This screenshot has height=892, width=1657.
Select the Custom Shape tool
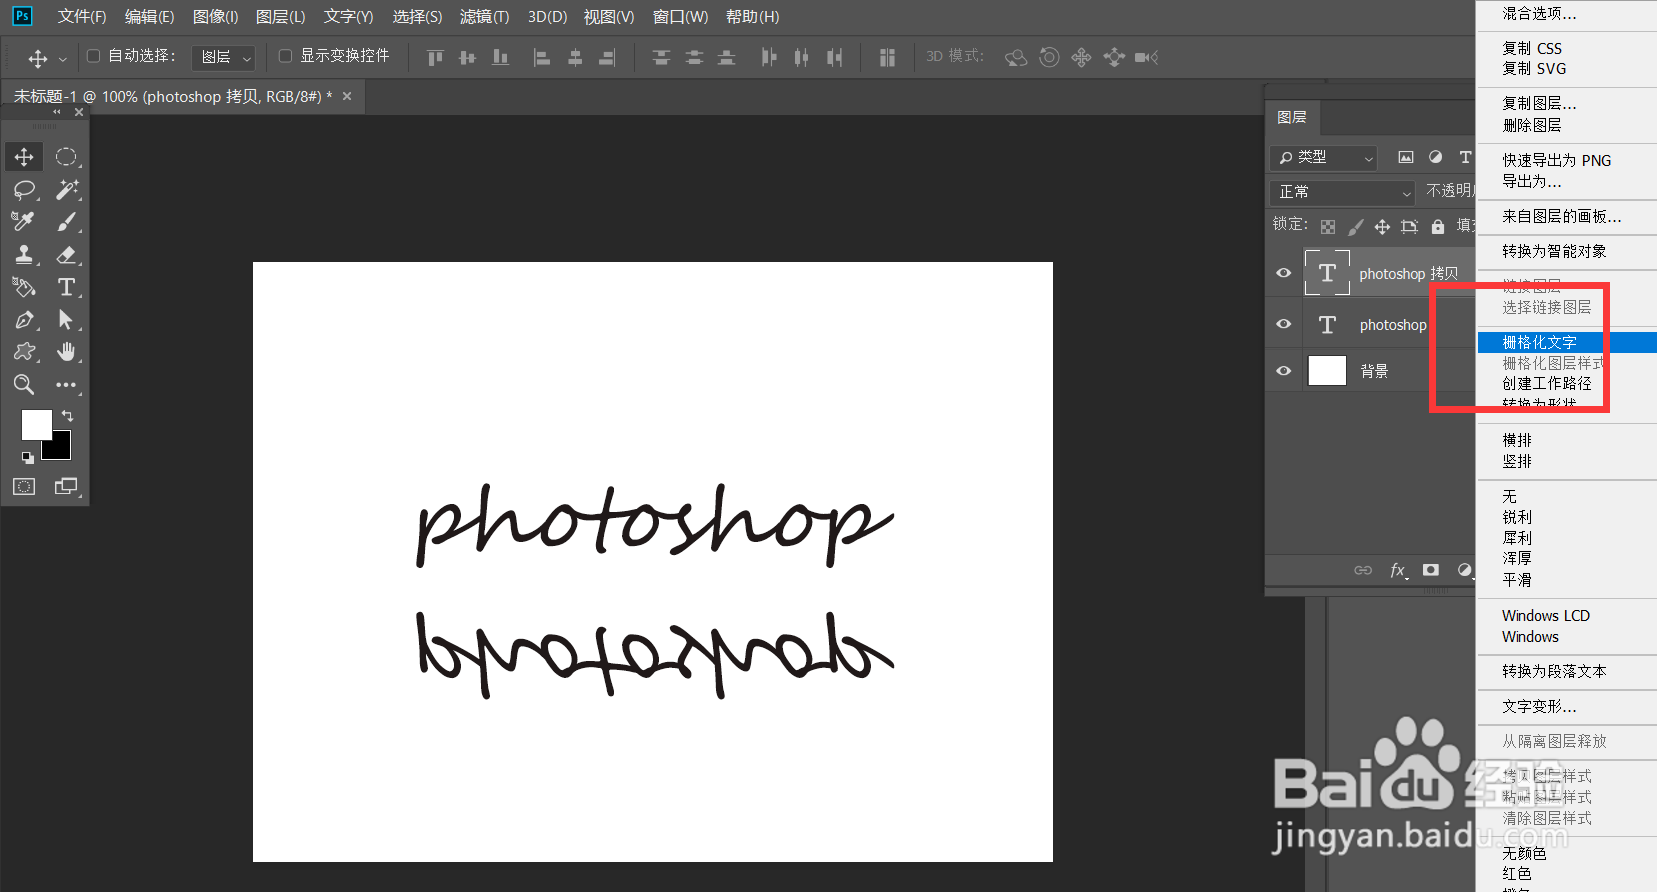[24, 352]
